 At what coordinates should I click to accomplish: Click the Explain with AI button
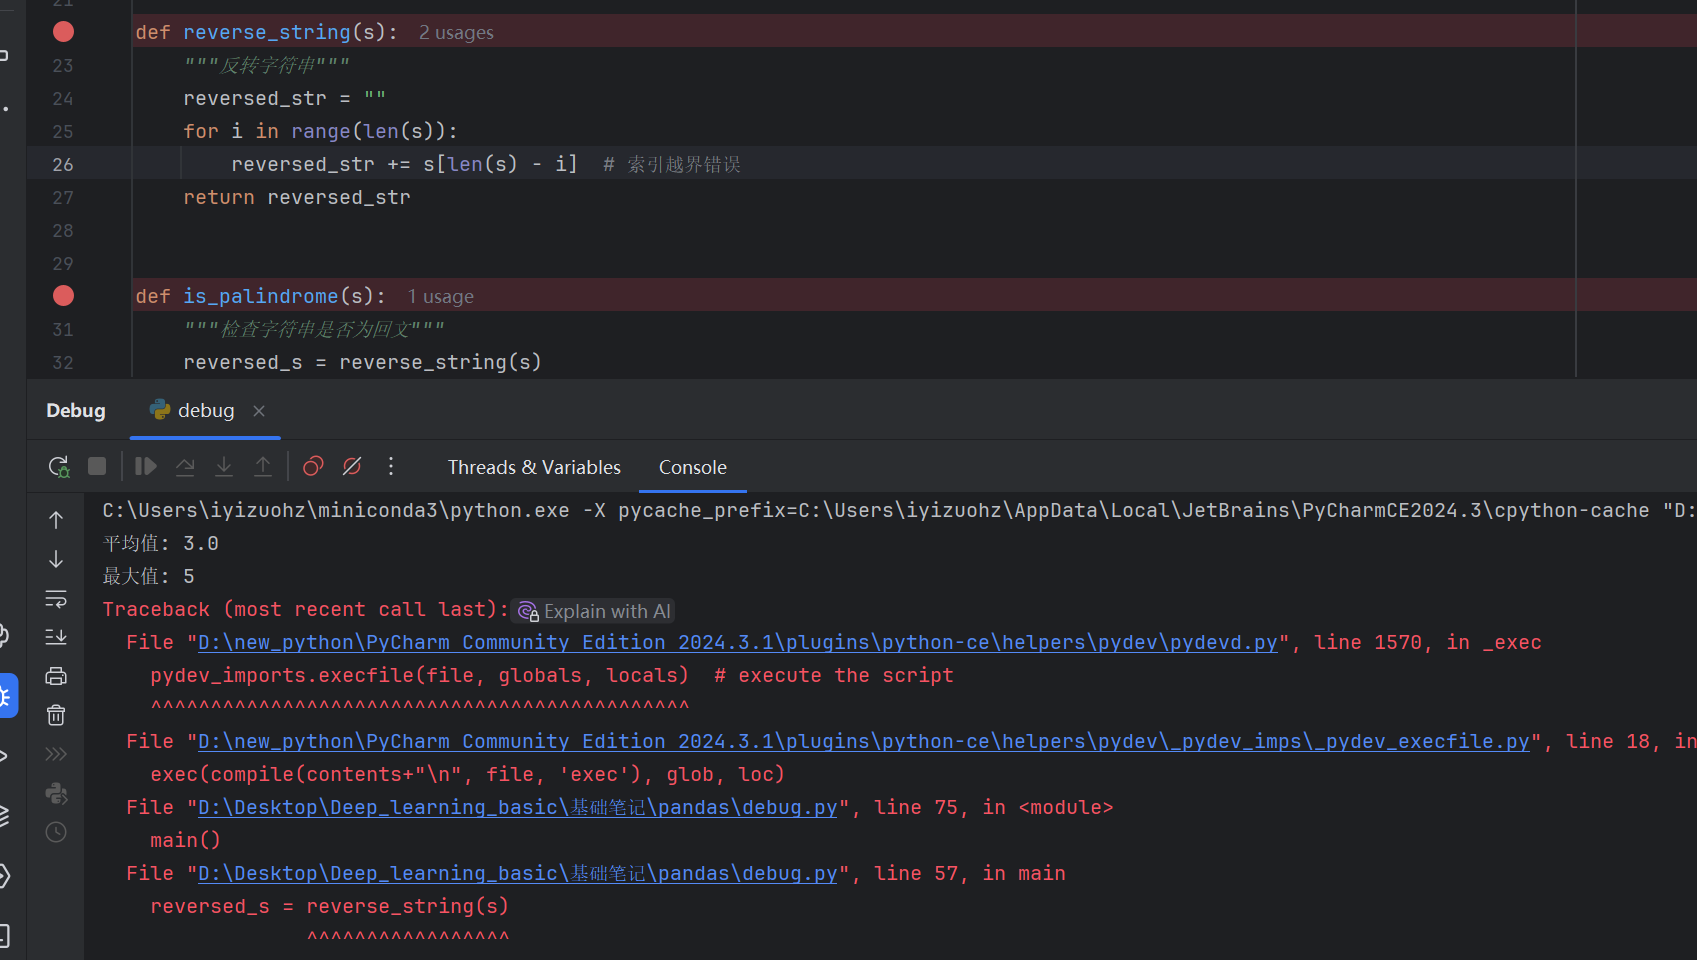coord(593,610)
